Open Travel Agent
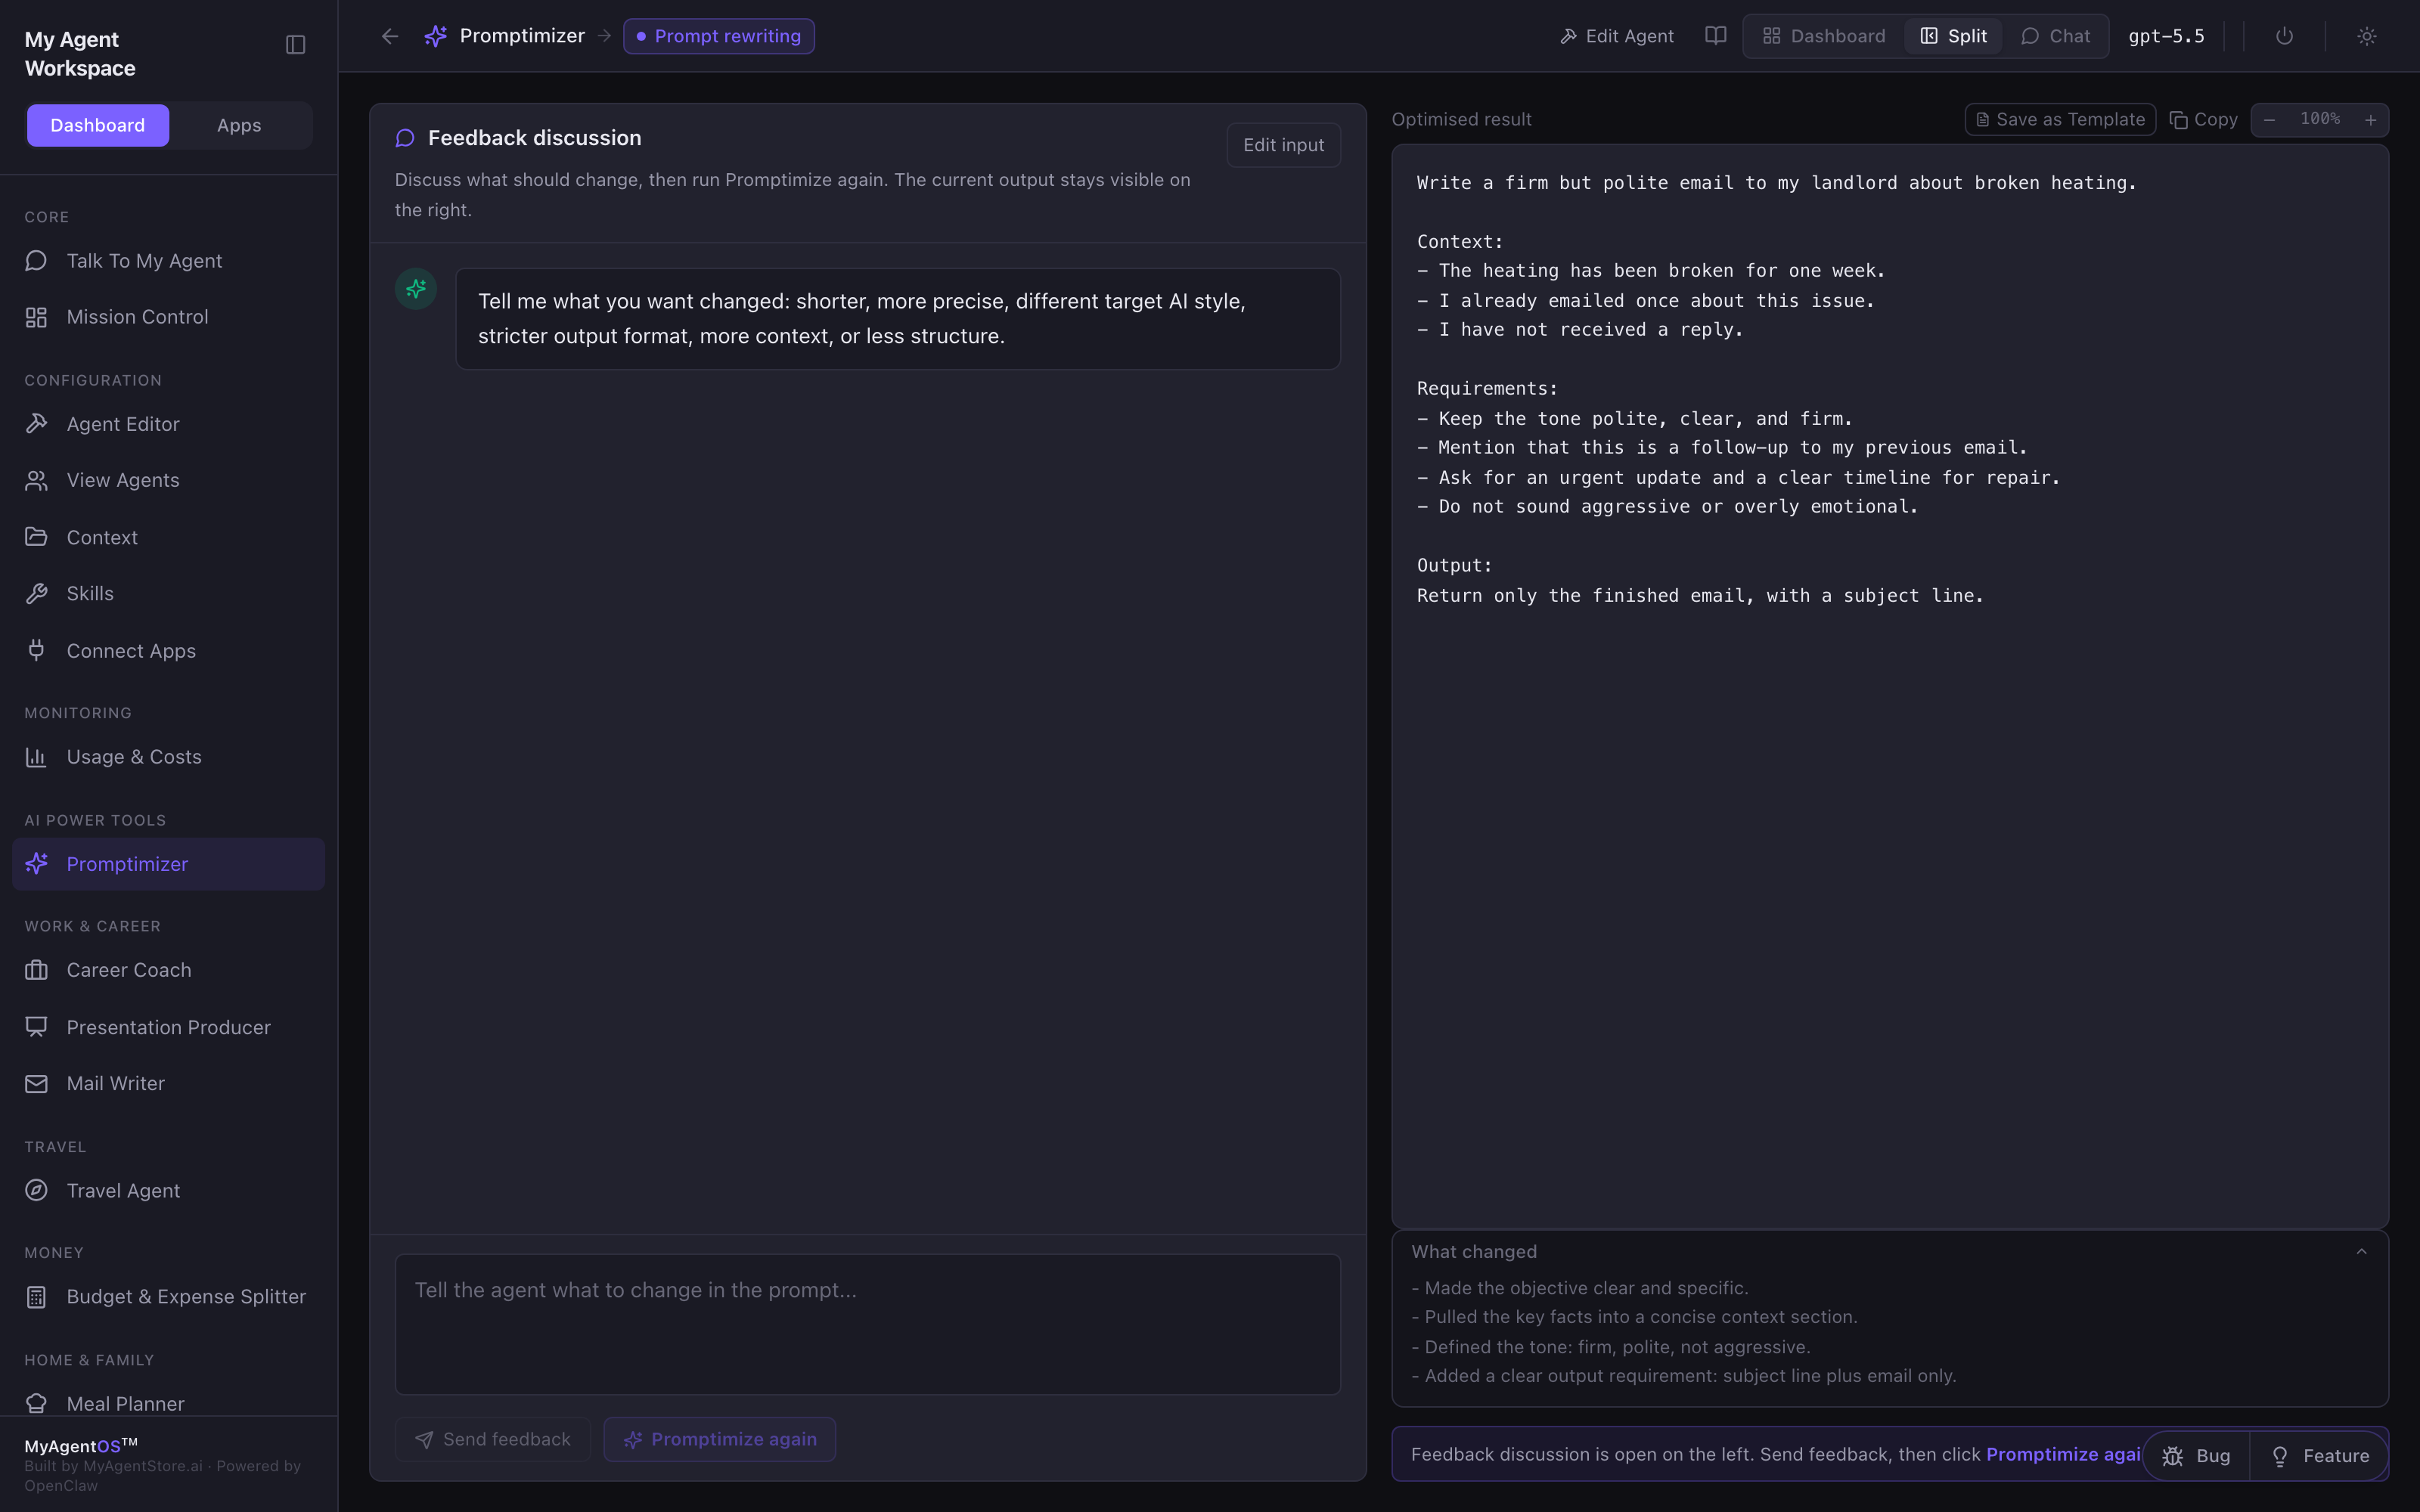 point(168,1190)
